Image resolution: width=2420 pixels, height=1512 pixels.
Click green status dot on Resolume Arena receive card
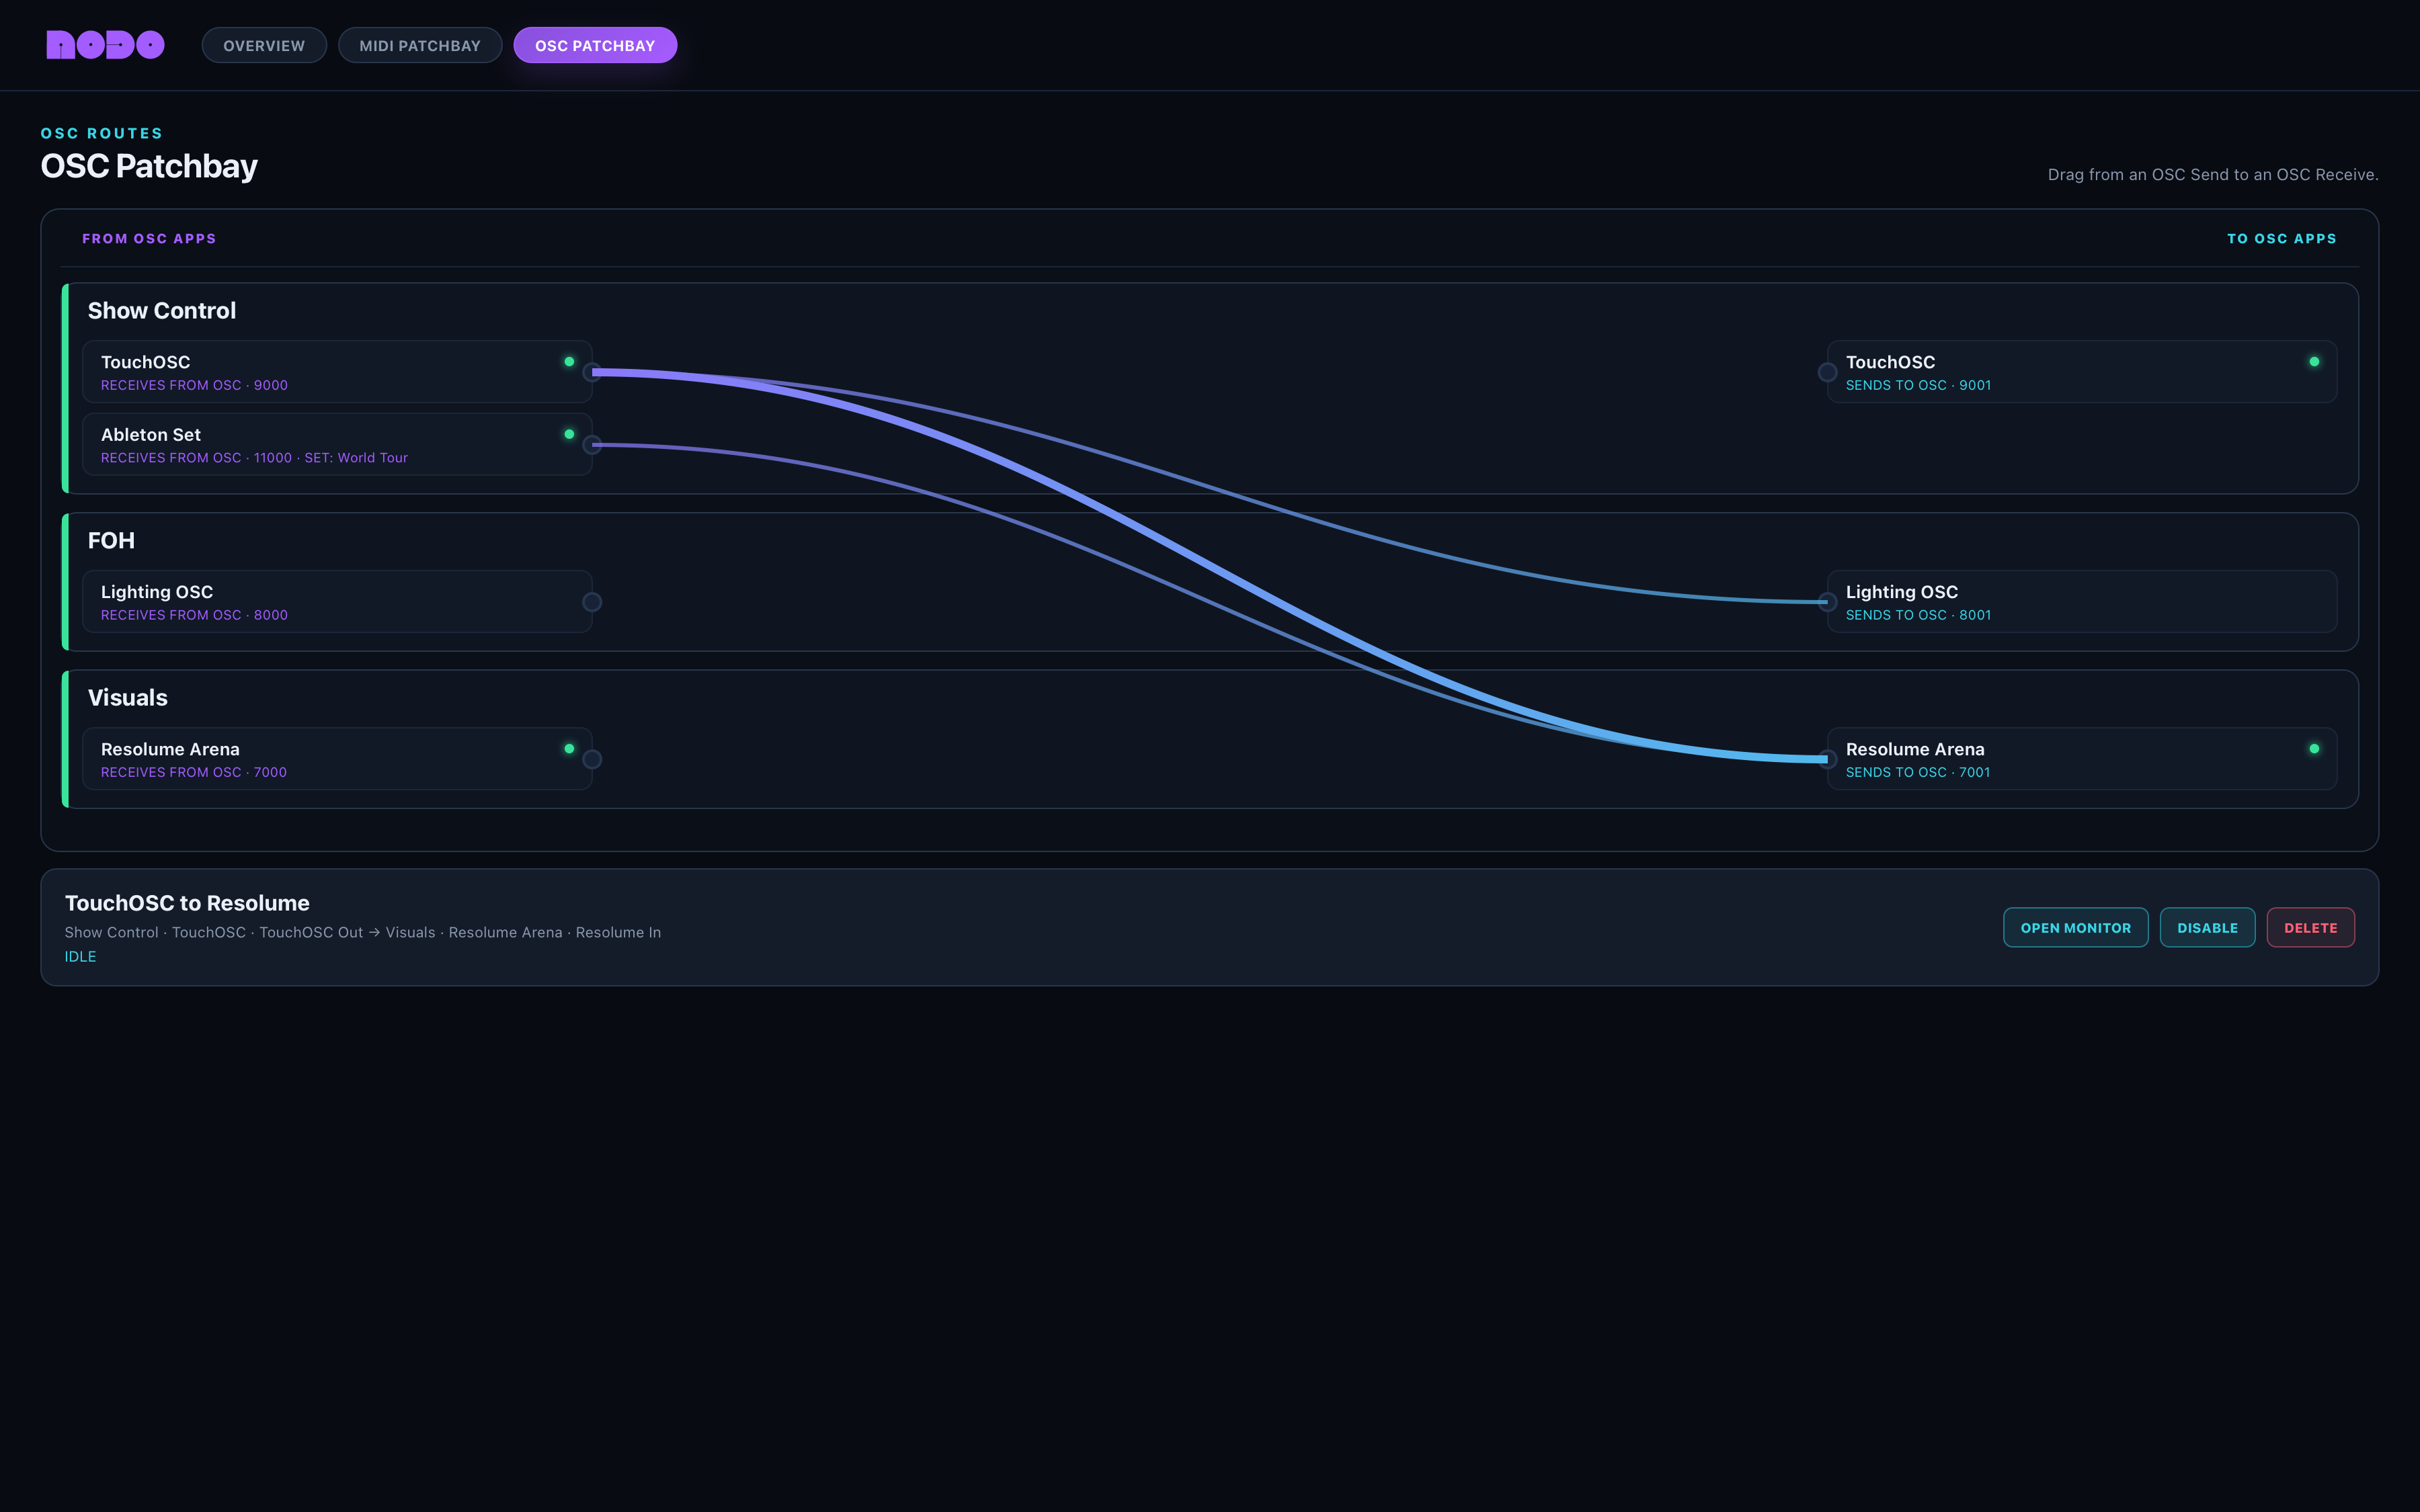(x=569, y=749)
